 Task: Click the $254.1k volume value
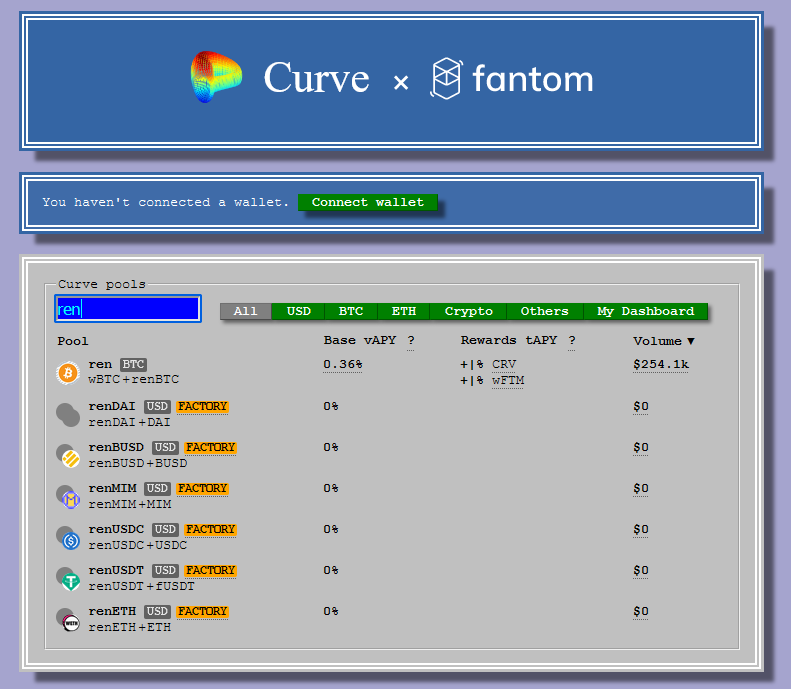coord(661,364)
